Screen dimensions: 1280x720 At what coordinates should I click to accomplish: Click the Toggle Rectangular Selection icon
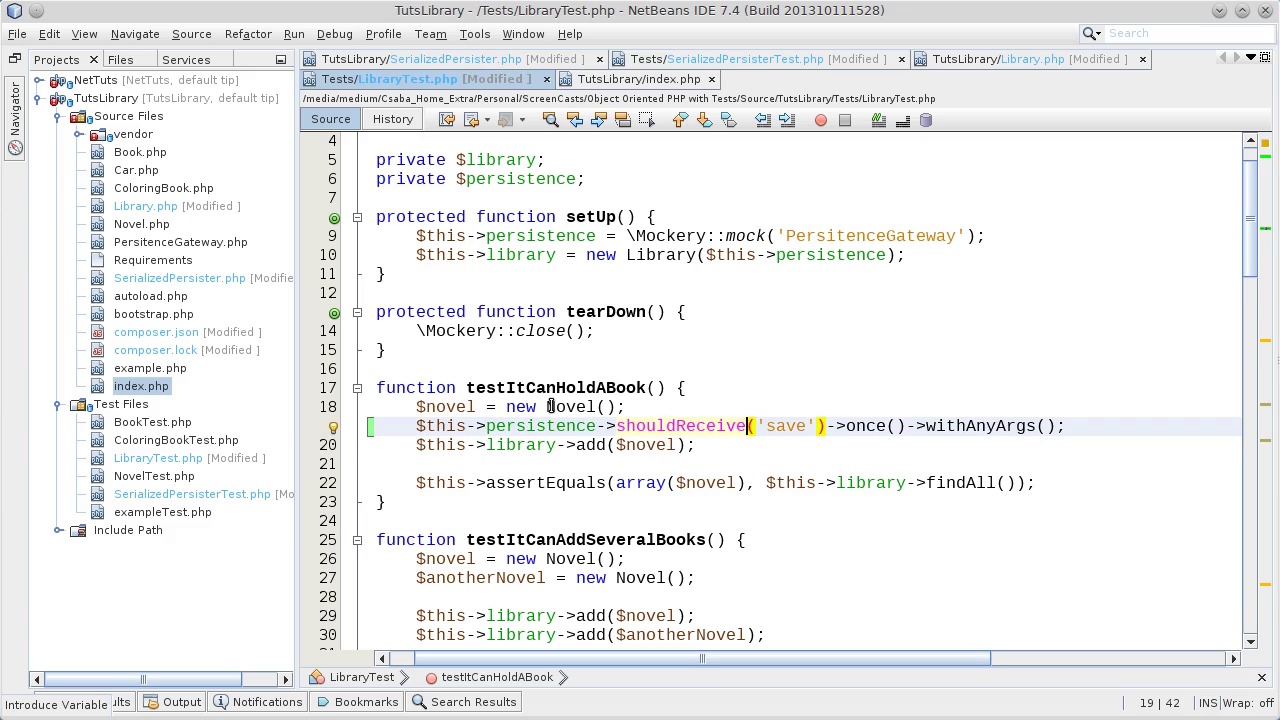click(646, 120)
